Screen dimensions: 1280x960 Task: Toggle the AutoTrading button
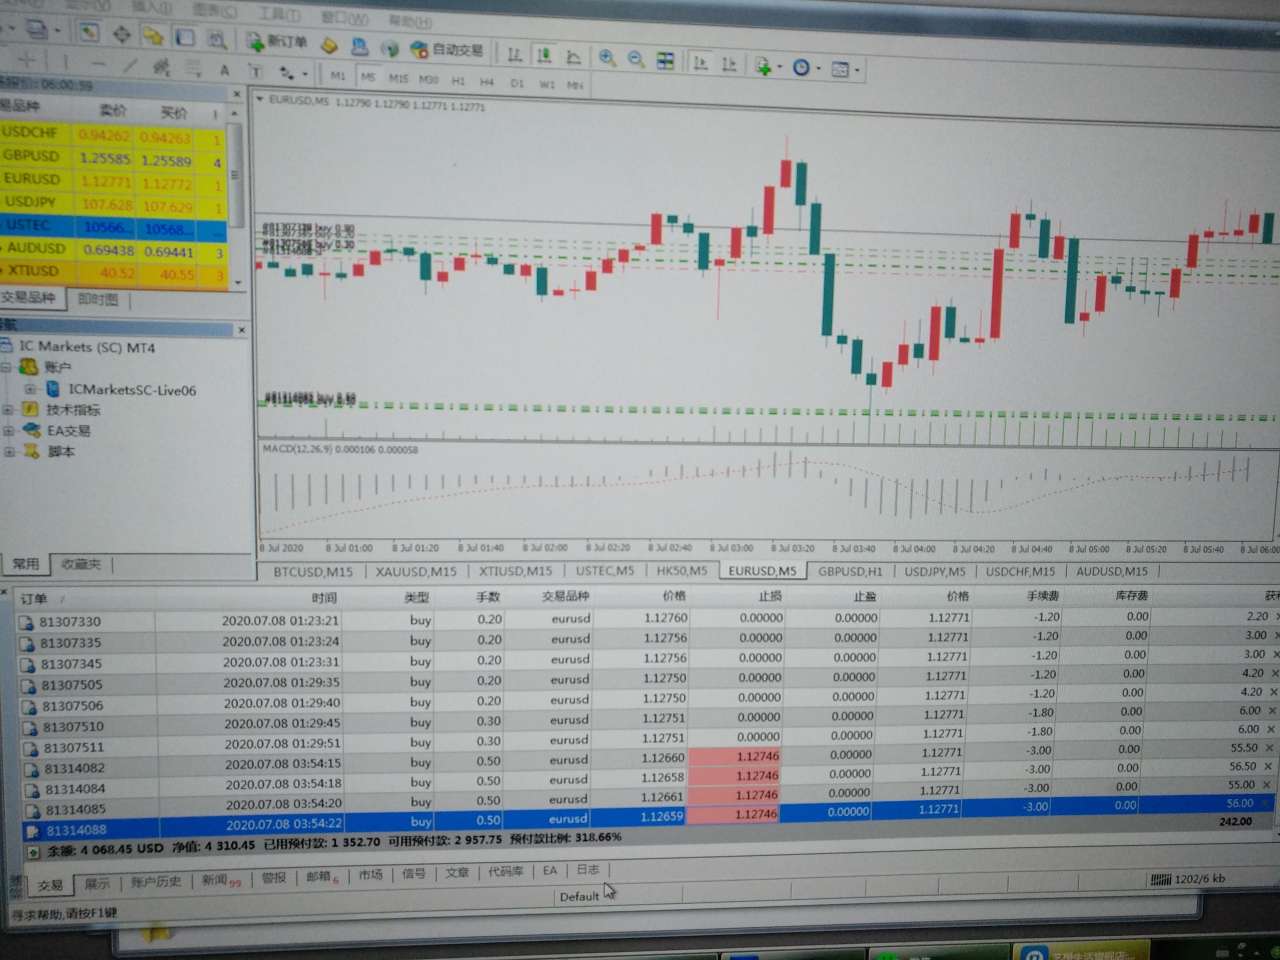446,48
